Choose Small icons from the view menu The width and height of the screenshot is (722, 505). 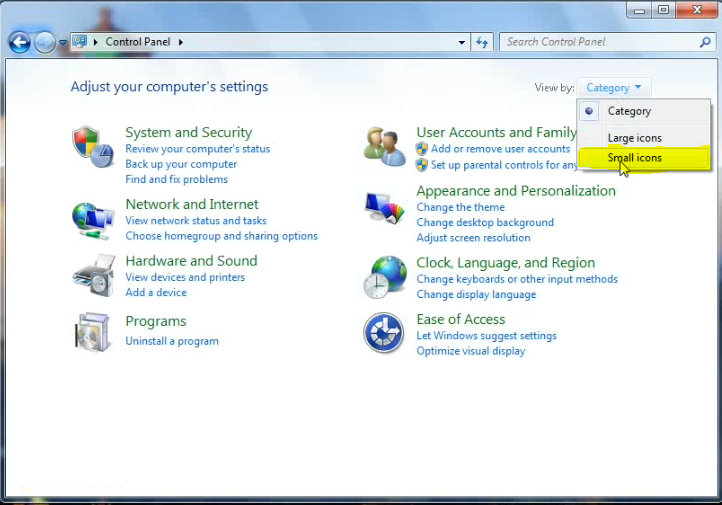pyautogui.click(x=644, y=158)
